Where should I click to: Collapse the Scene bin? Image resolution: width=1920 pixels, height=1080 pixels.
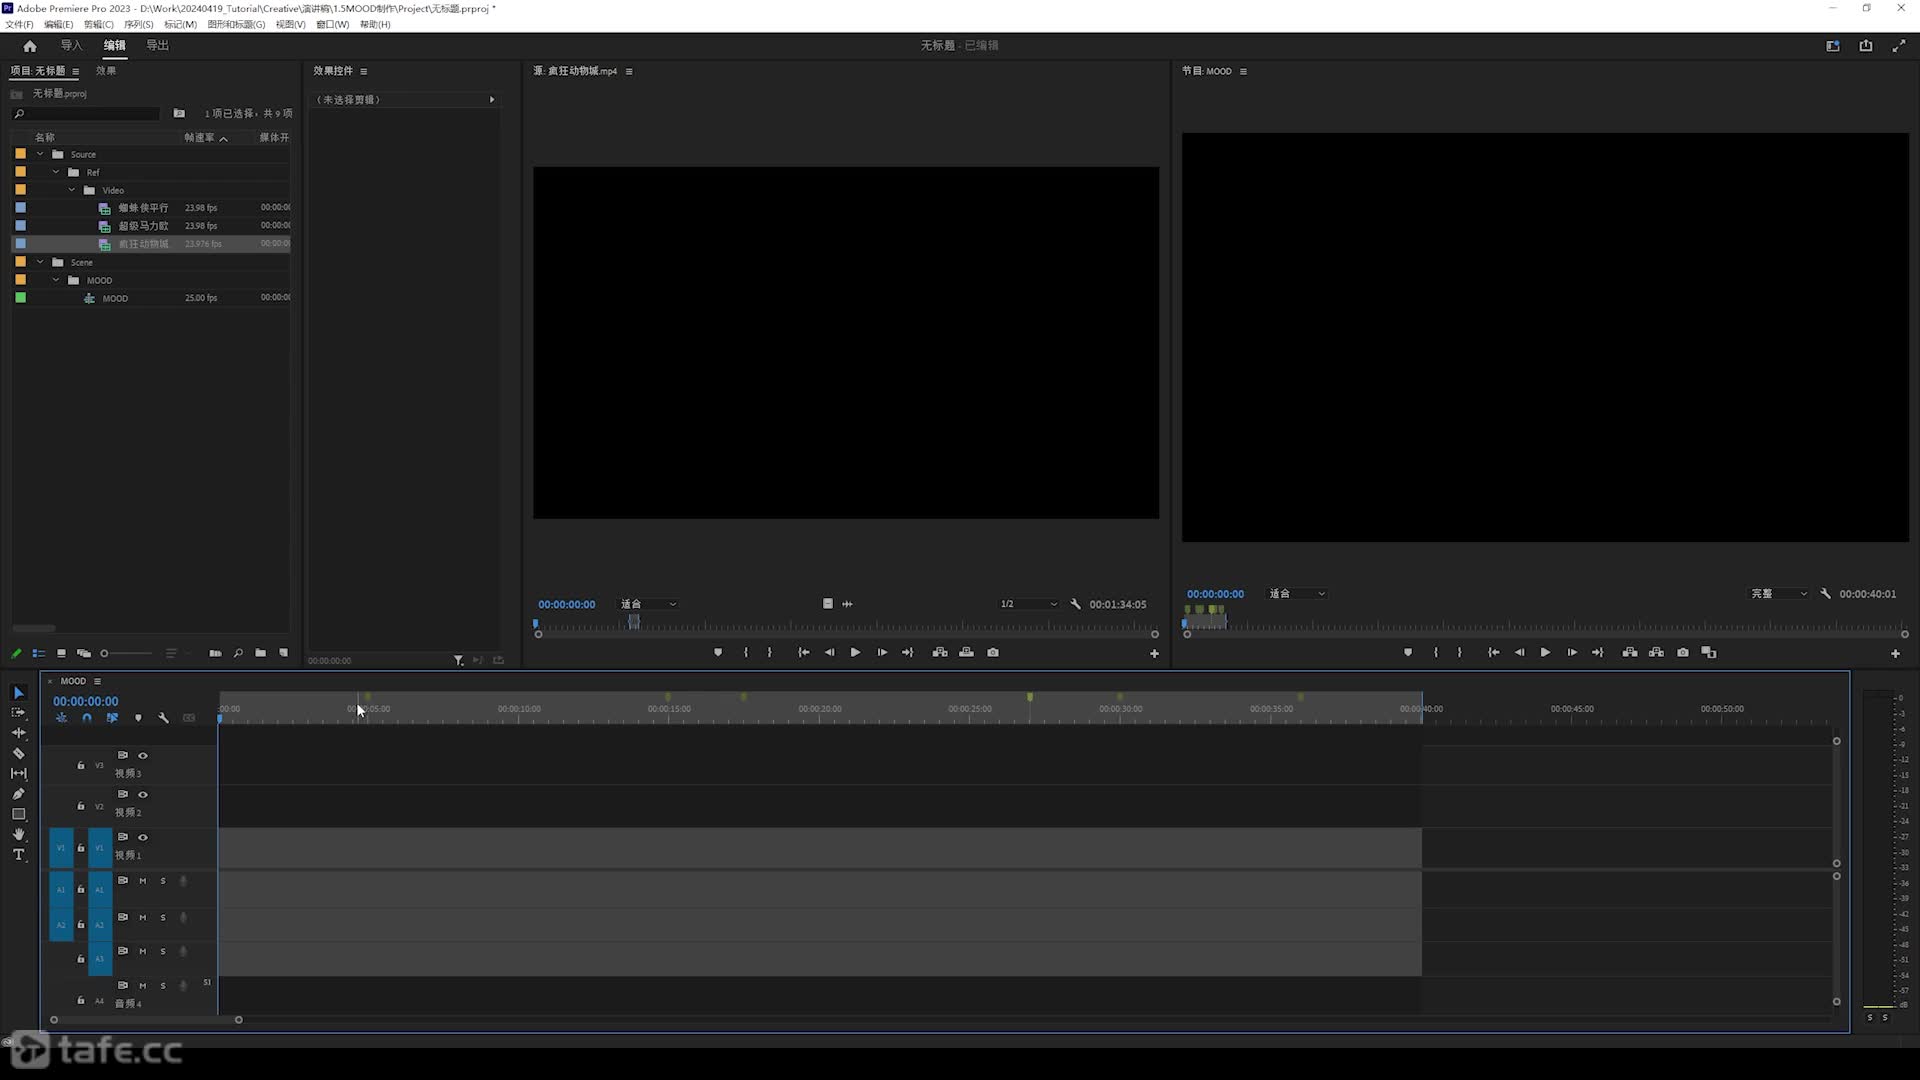tap(40, 262)
